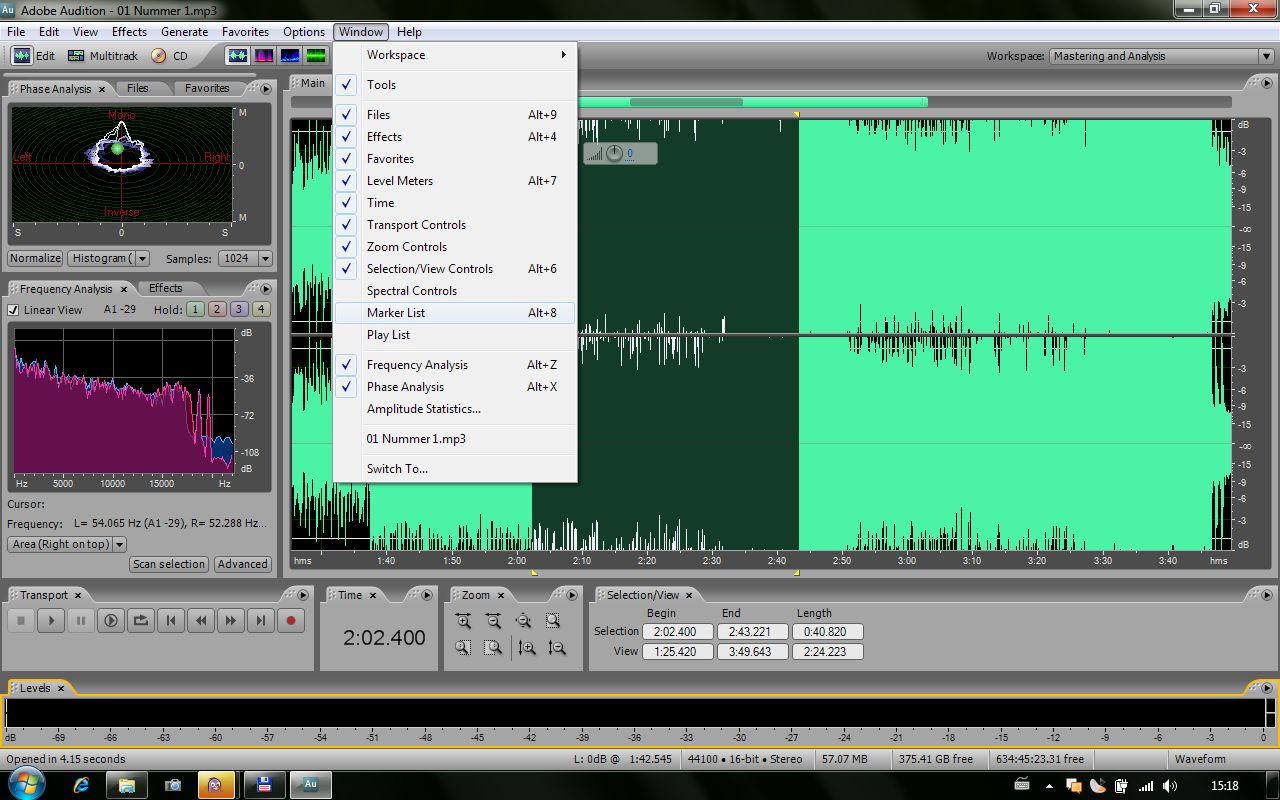Viewport: 1280px width, 800px height.
Task: Select Play List in Window menu
Action: [x=455, y=335]
